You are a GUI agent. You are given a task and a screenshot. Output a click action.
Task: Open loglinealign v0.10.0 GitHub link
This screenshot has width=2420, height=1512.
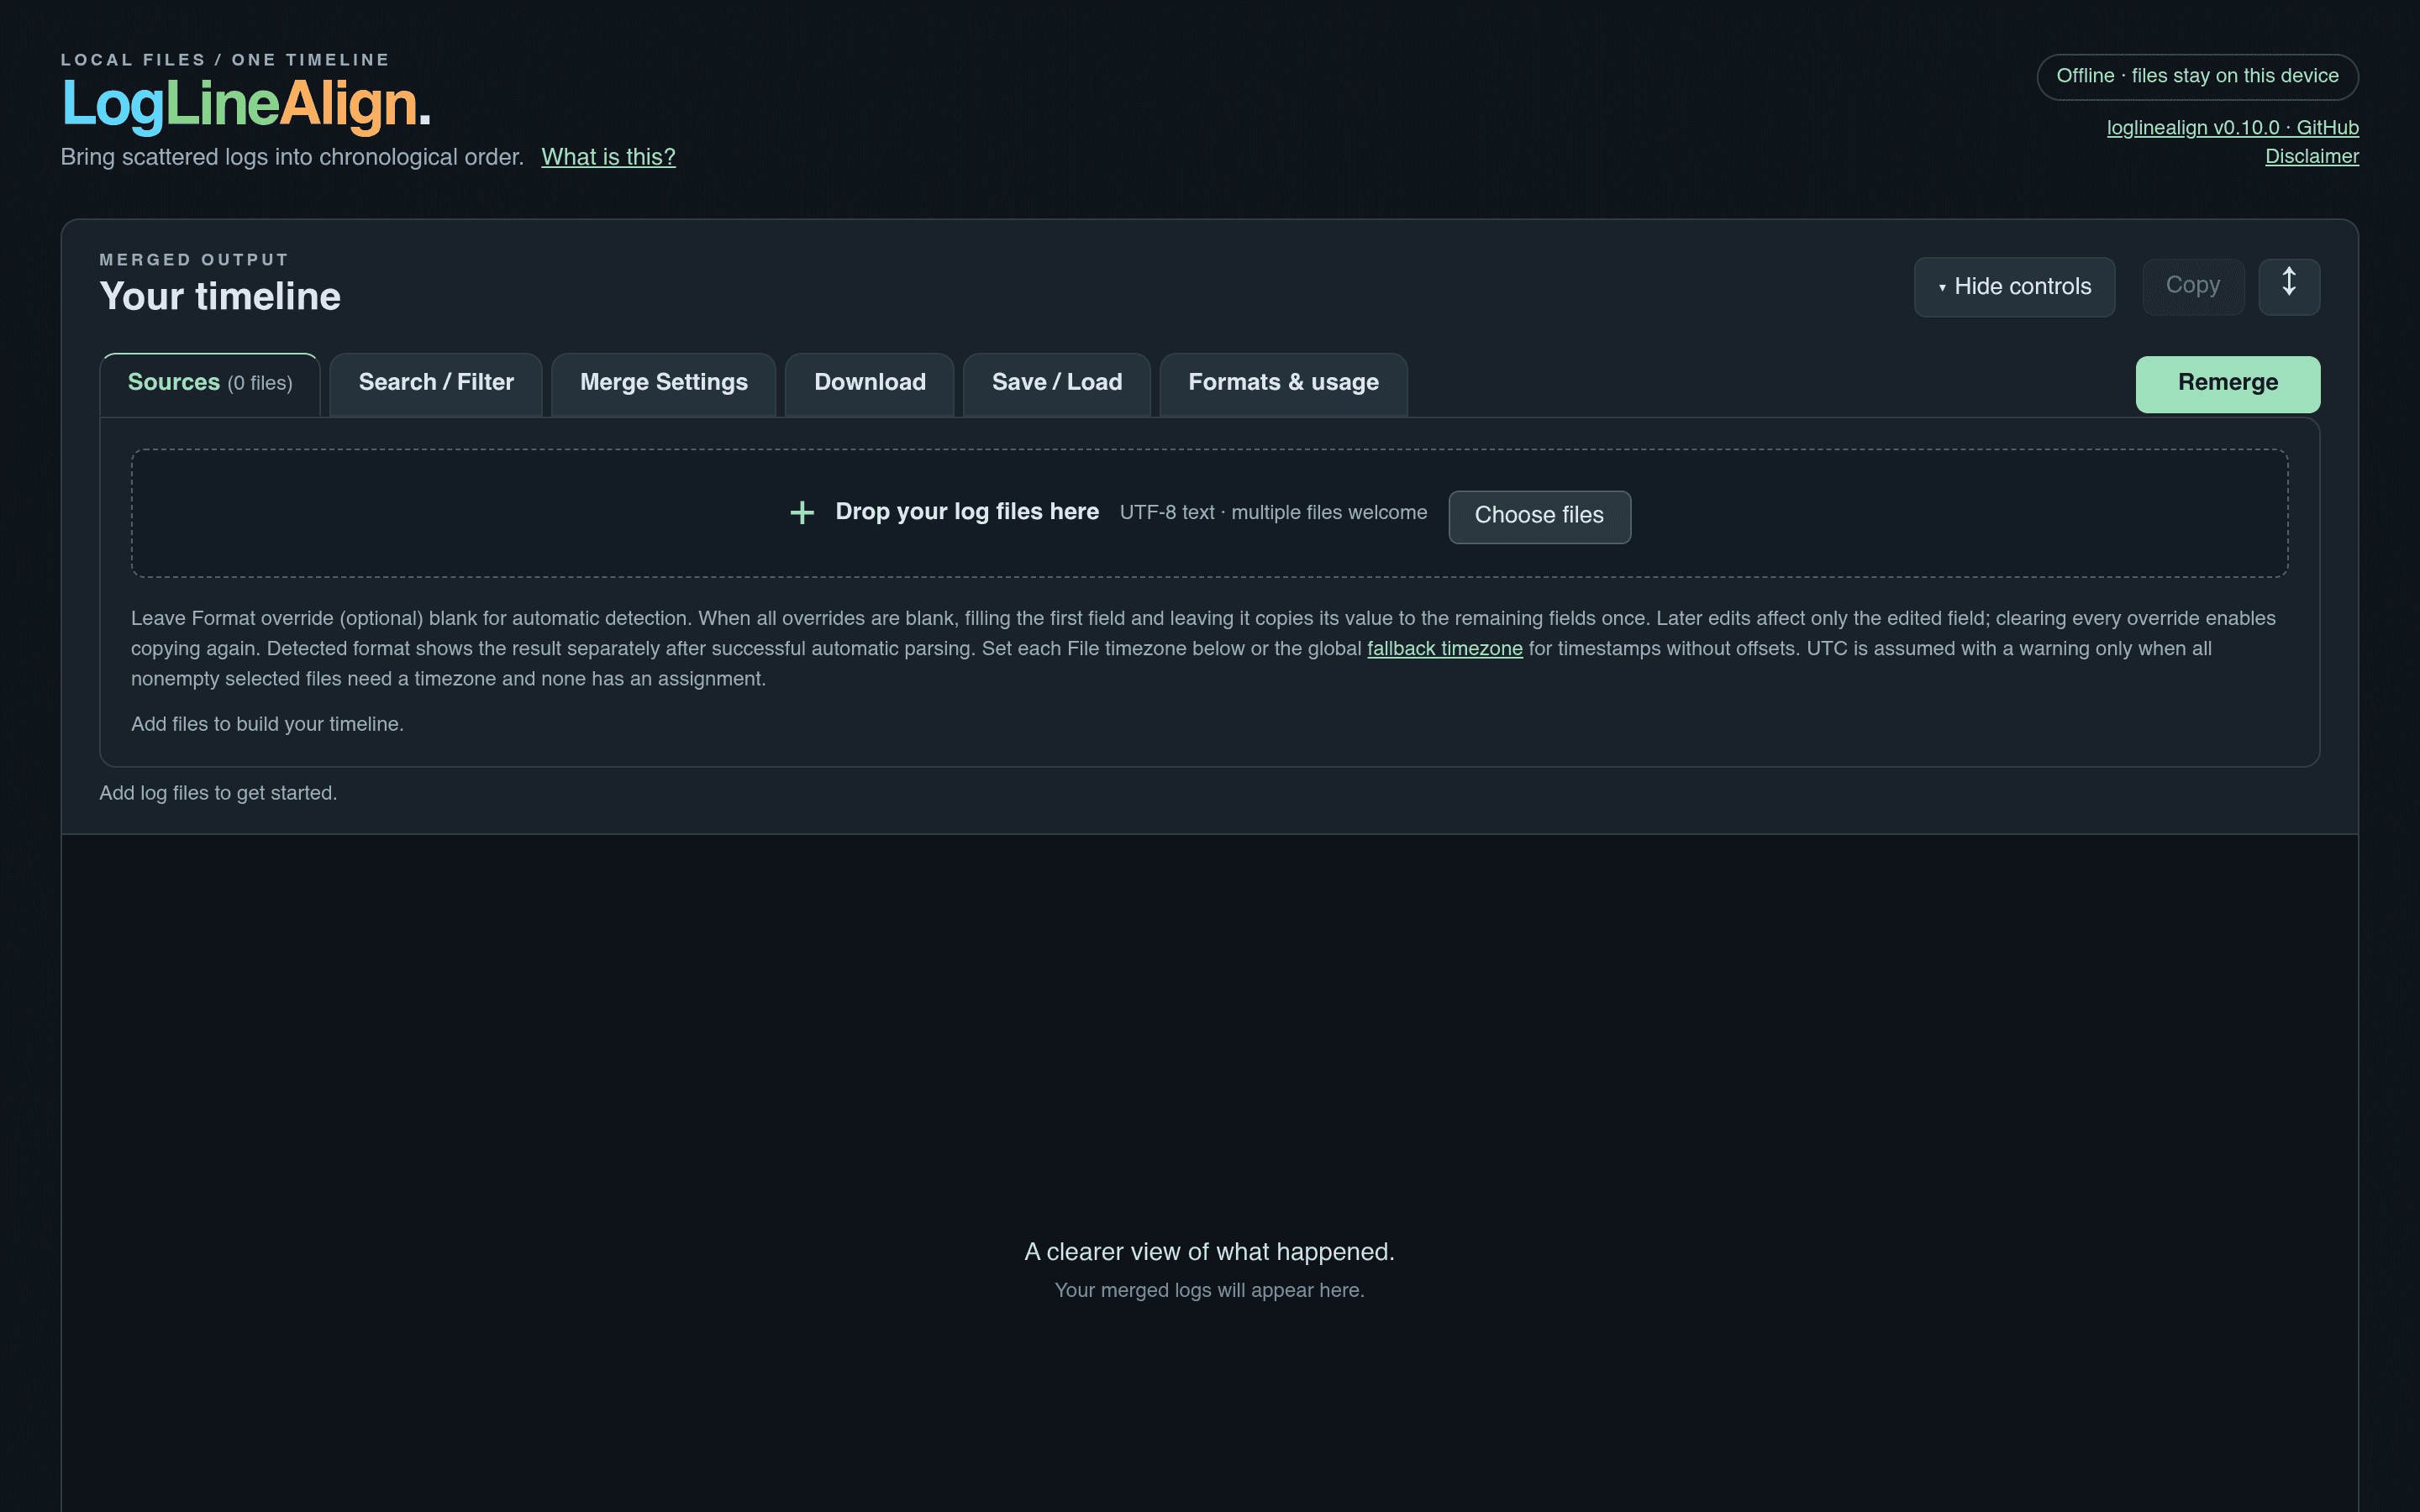pos(2232,128)
